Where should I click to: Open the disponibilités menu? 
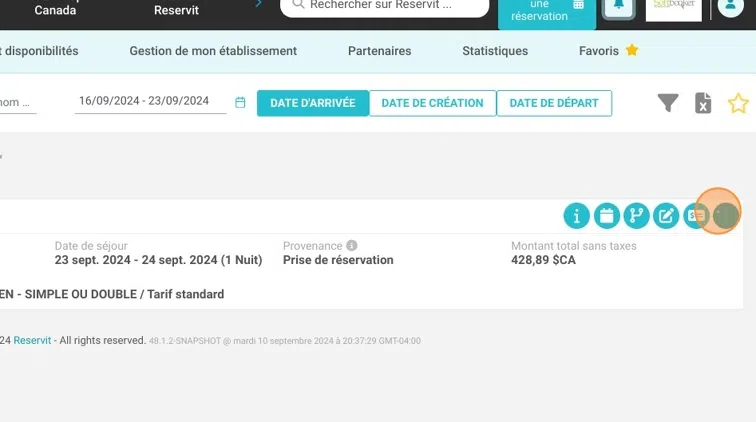[x=40, y=51]
